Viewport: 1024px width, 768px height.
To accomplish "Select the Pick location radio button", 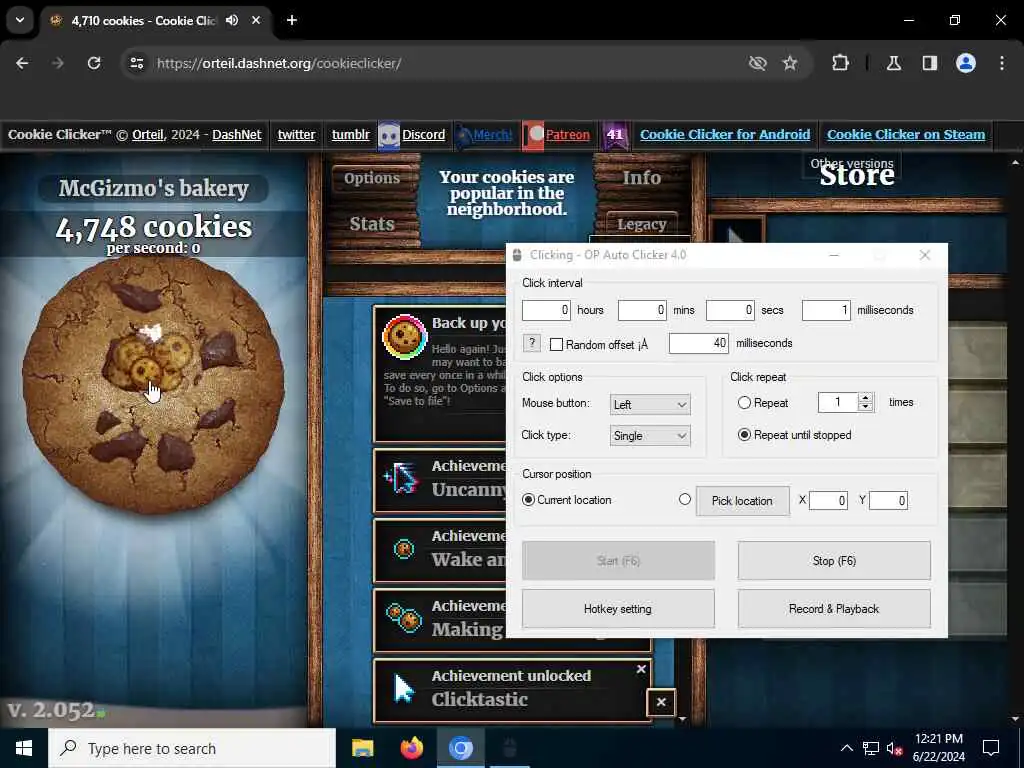I will coord(684,500).
